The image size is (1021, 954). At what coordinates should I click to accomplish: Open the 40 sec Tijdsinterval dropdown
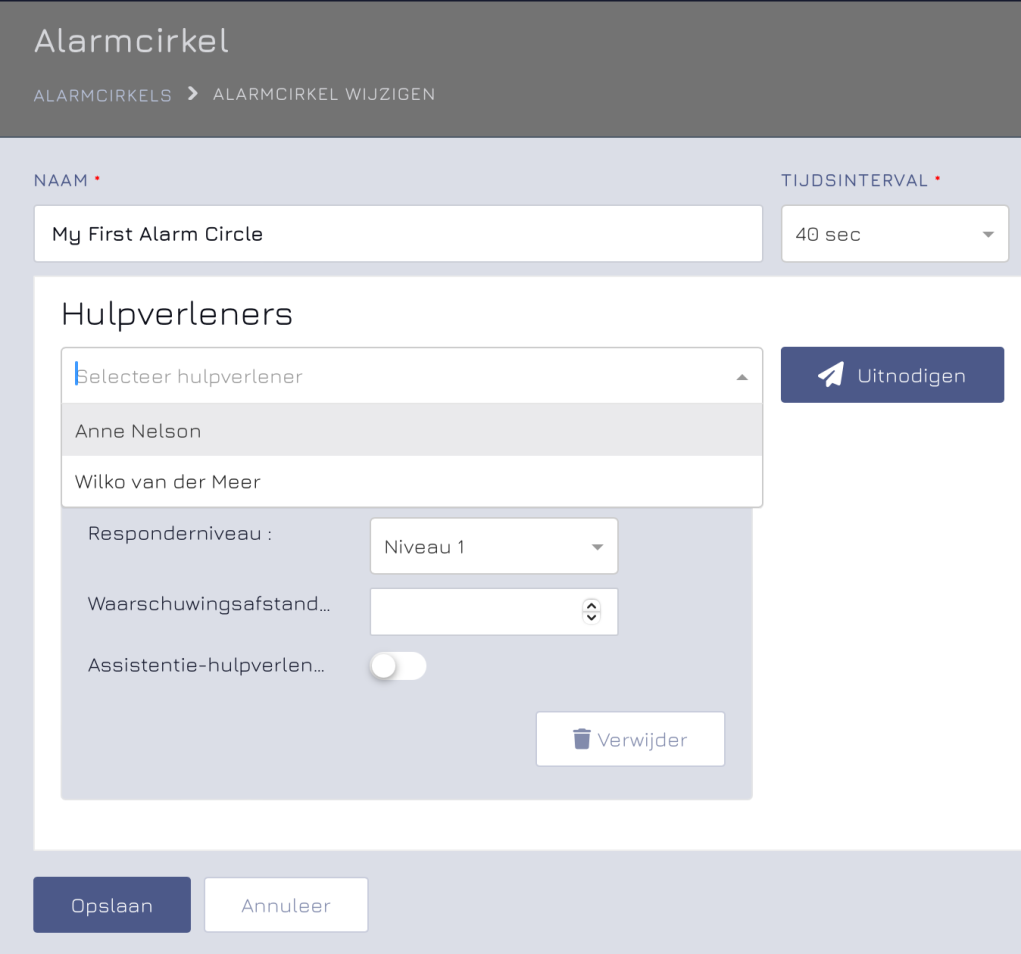point(895,234)
